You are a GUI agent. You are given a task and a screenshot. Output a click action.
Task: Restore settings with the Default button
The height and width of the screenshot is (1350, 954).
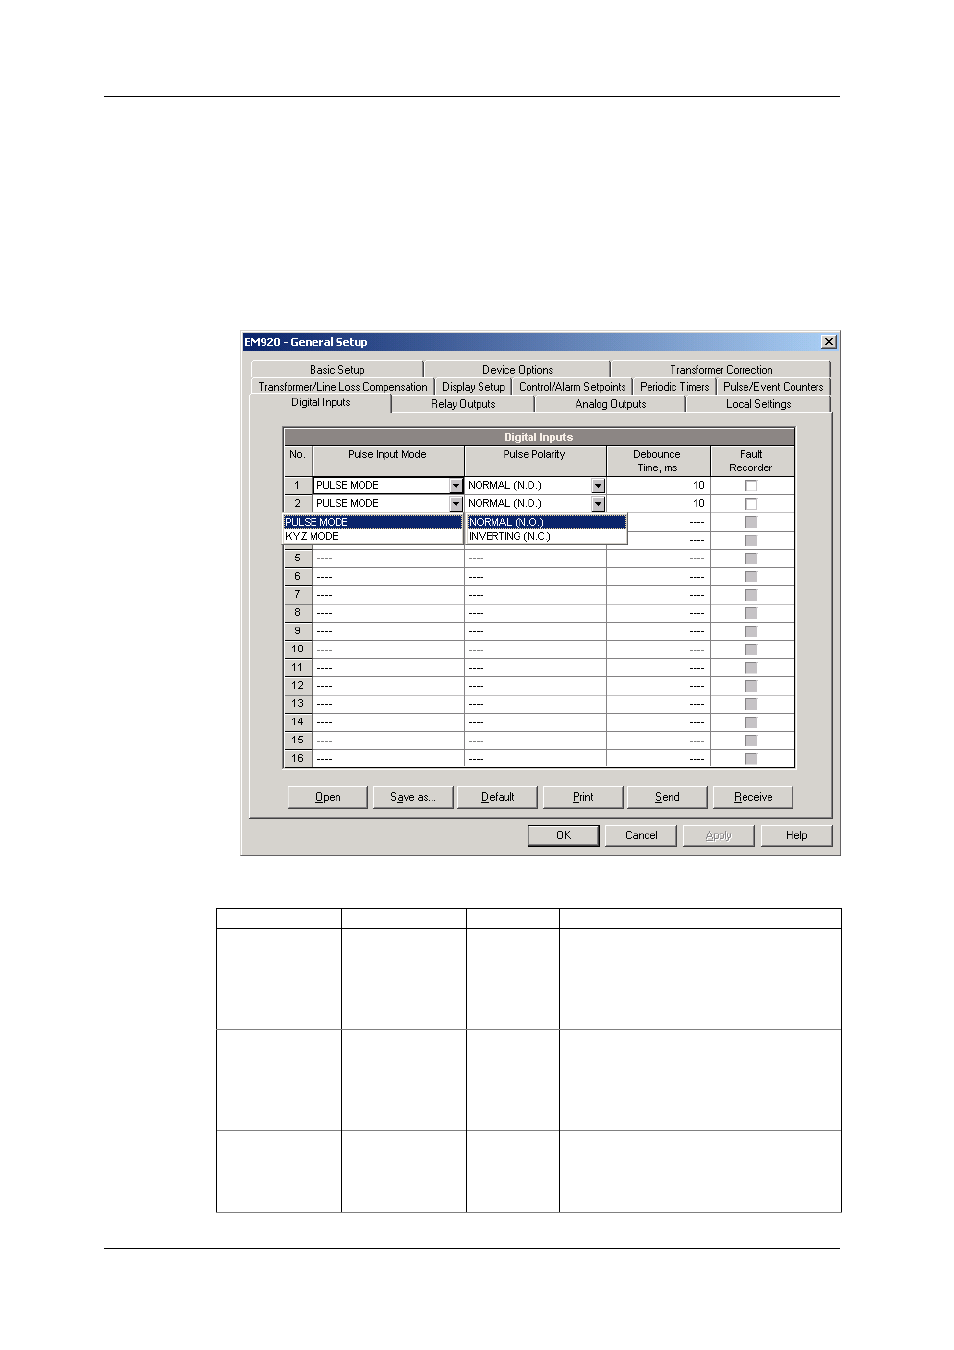pyautogui.click(x=497, y=797)
